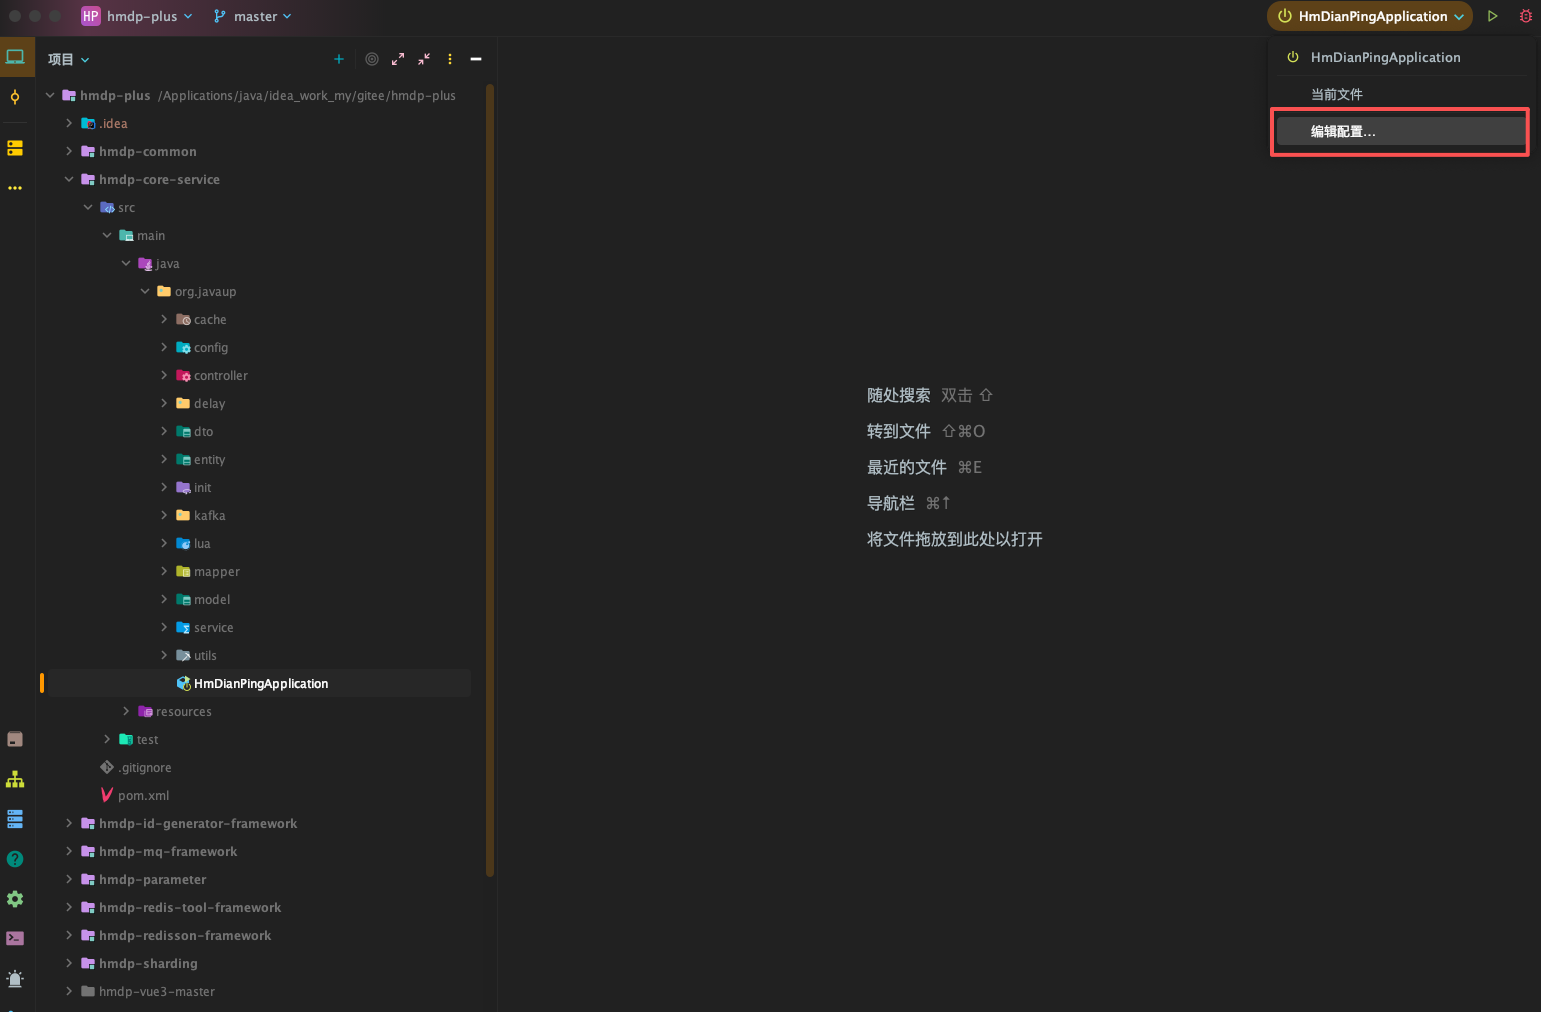This screenshot has width=1541, height=1012.
Task: Hide the project panel with minus icon
Action: coord(476,59)
